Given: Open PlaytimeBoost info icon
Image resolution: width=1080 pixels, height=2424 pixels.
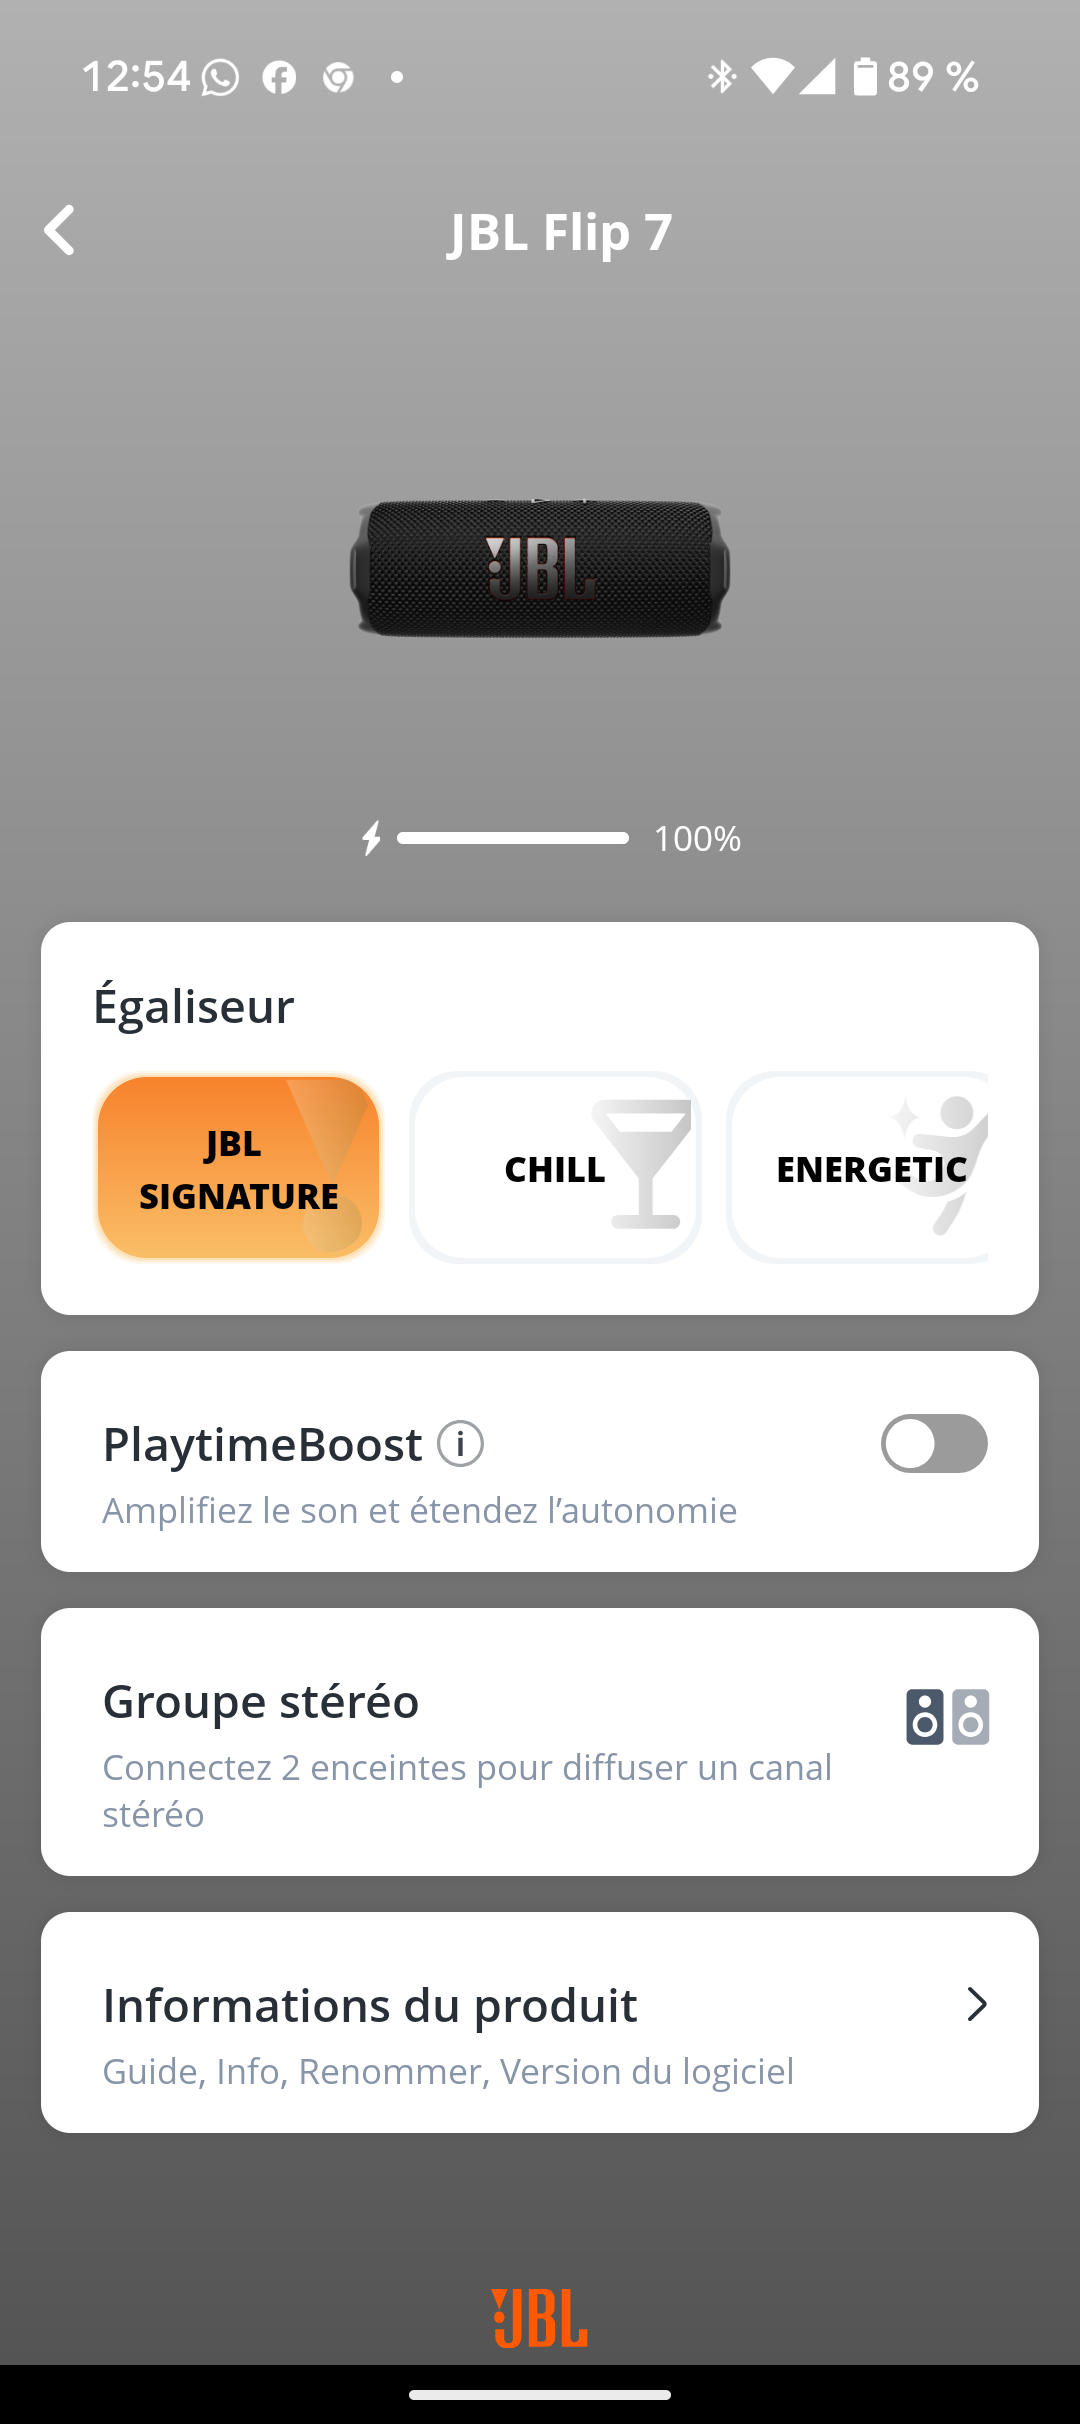Looking at the screenshot, I should pos(461,1444).
